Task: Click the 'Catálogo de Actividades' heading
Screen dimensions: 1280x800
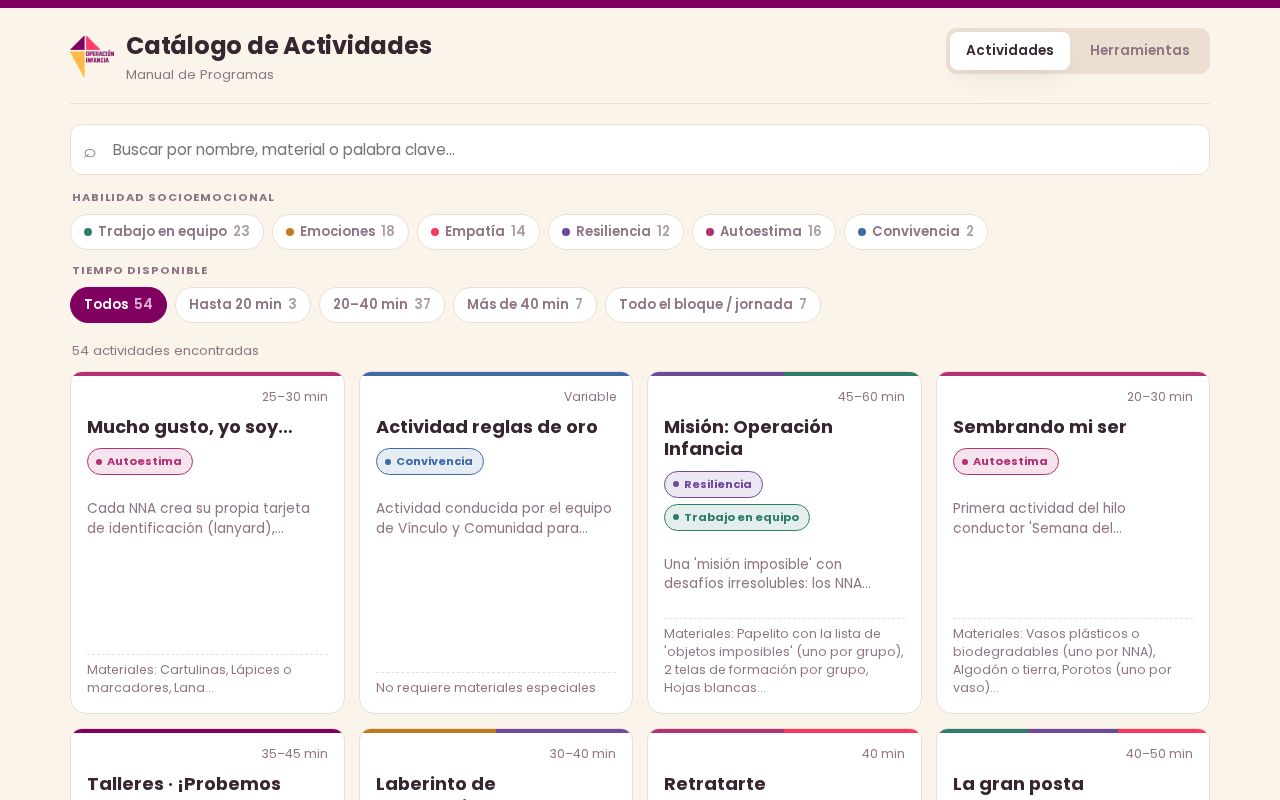Action: point(279,46)
